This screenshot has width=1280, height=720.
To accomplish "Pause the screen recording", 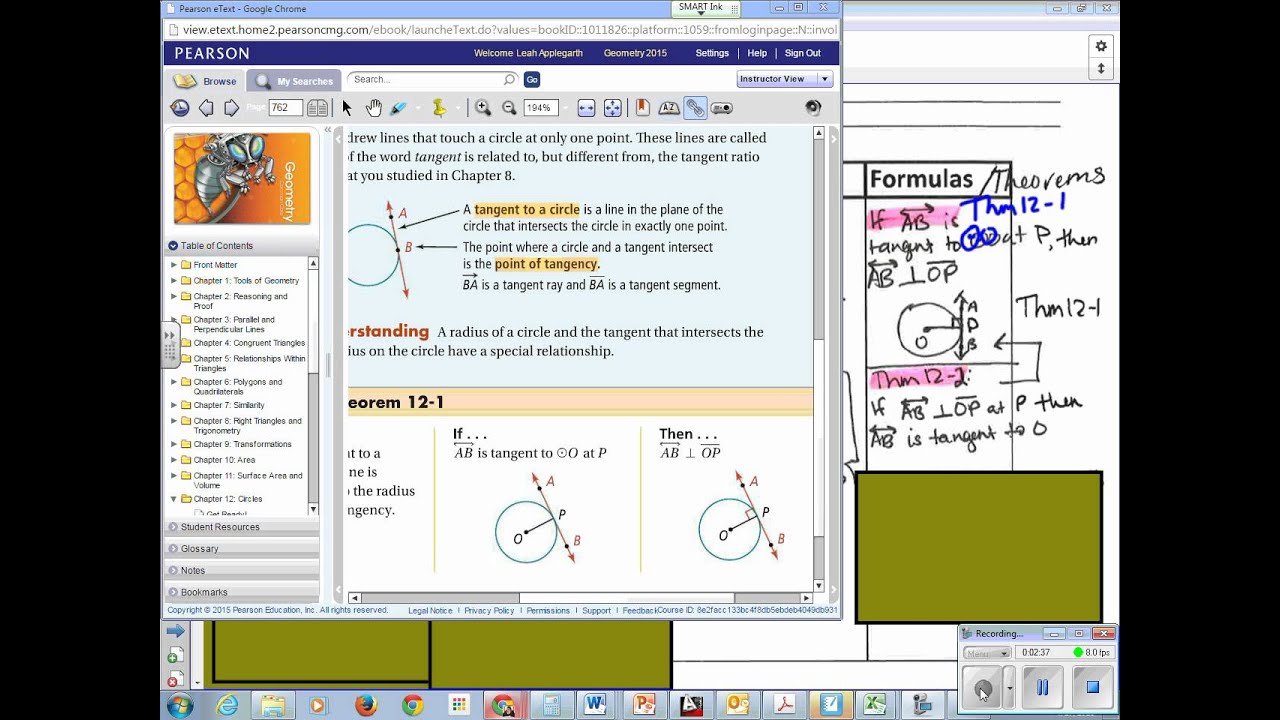I will (1042, 687).
